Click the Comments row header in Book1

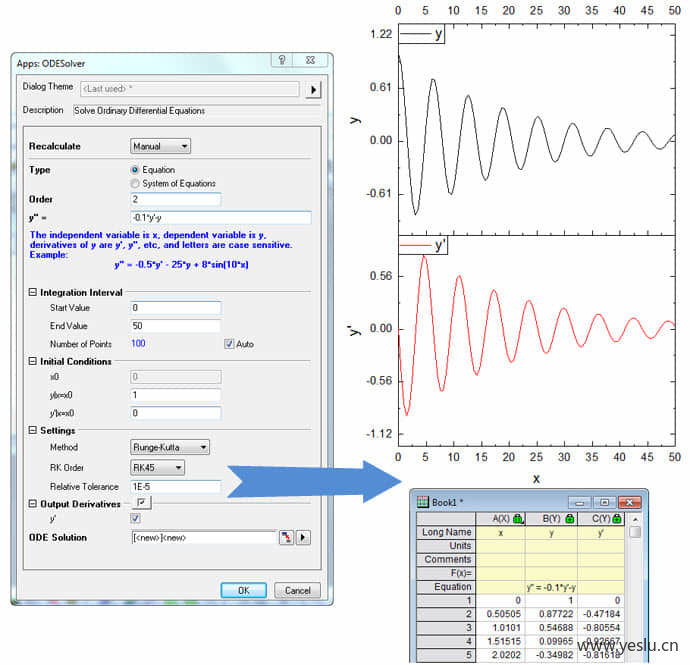(446, 559)
